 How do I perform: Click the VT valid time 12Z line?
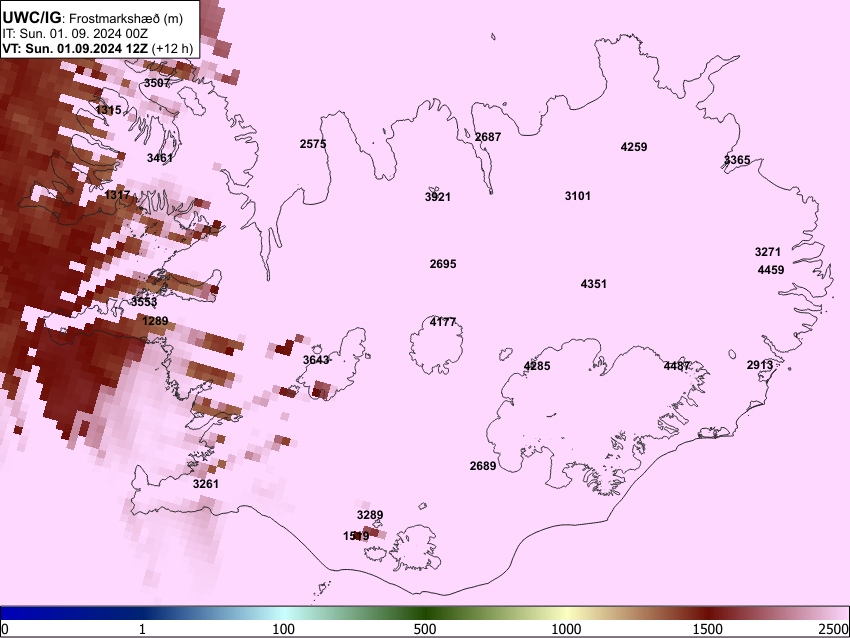coord(98,48)
